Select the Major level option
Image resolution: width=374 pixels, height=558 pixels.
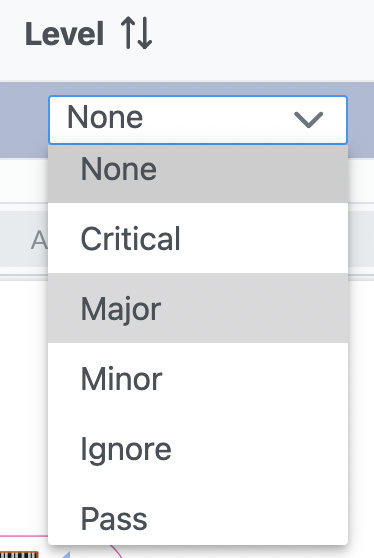[x=198, y=308]
